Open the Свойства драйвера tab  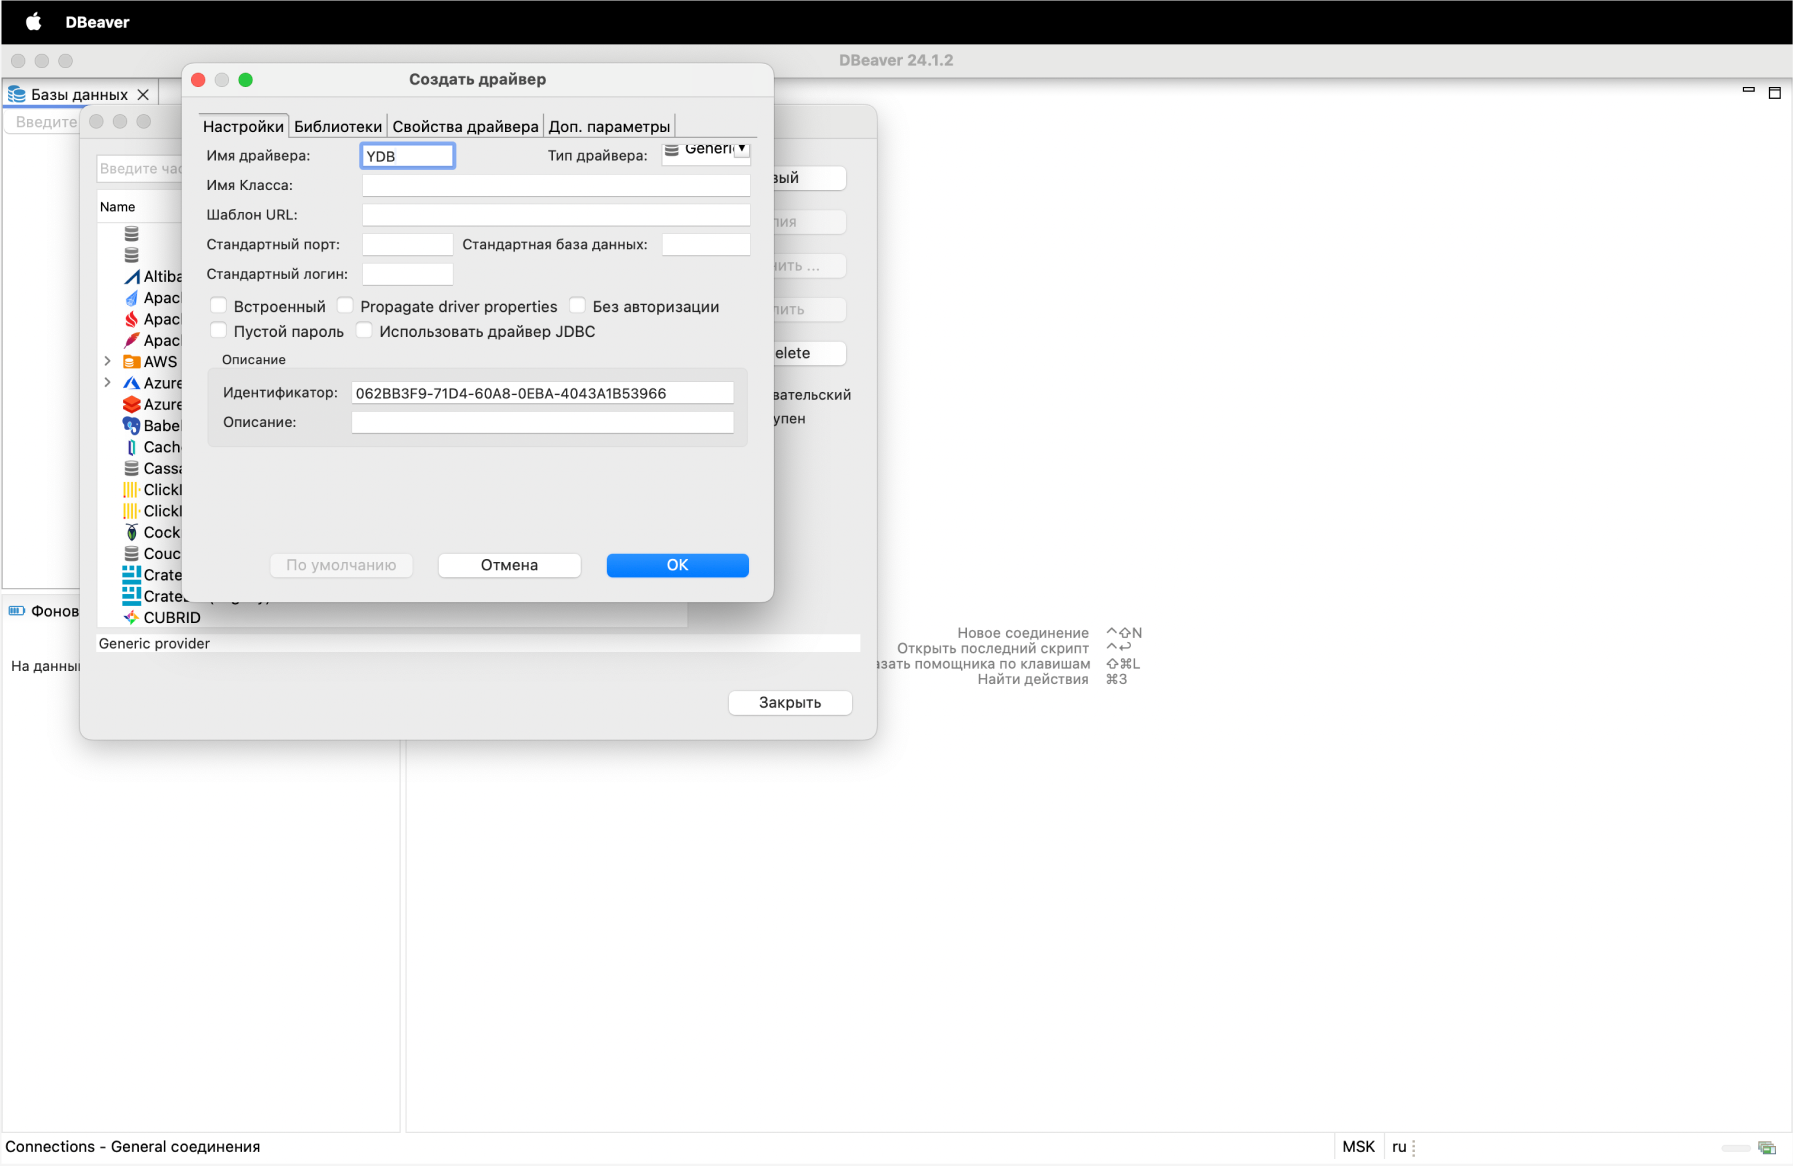click(x=465, y=126)
